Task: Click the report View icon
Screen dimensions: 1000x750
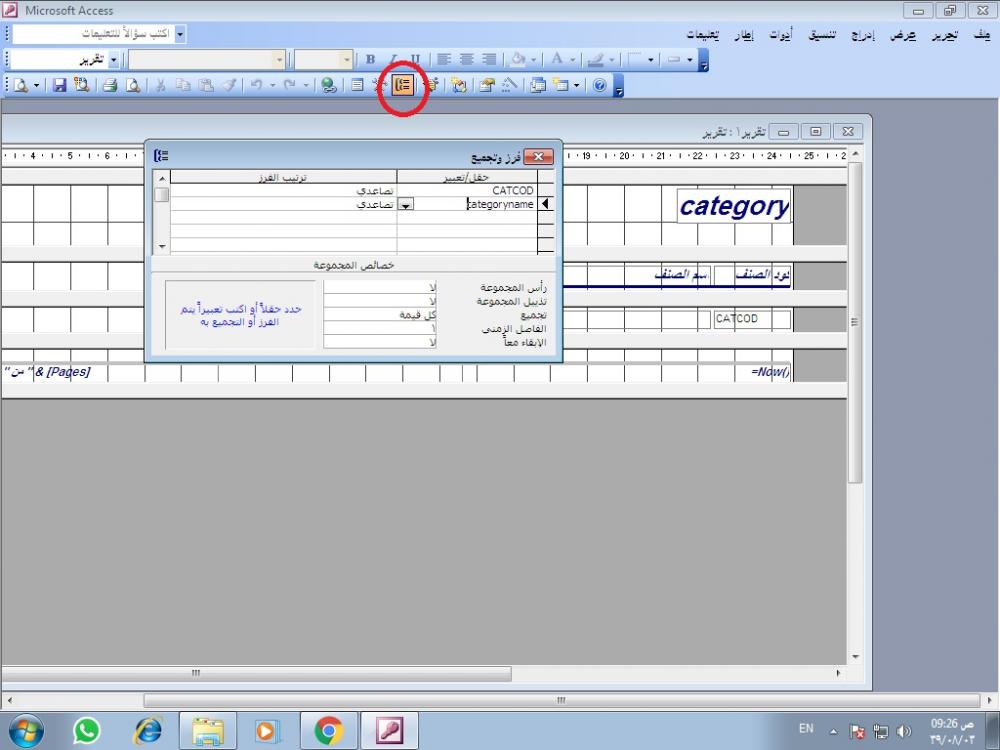Action: point(21,85)
